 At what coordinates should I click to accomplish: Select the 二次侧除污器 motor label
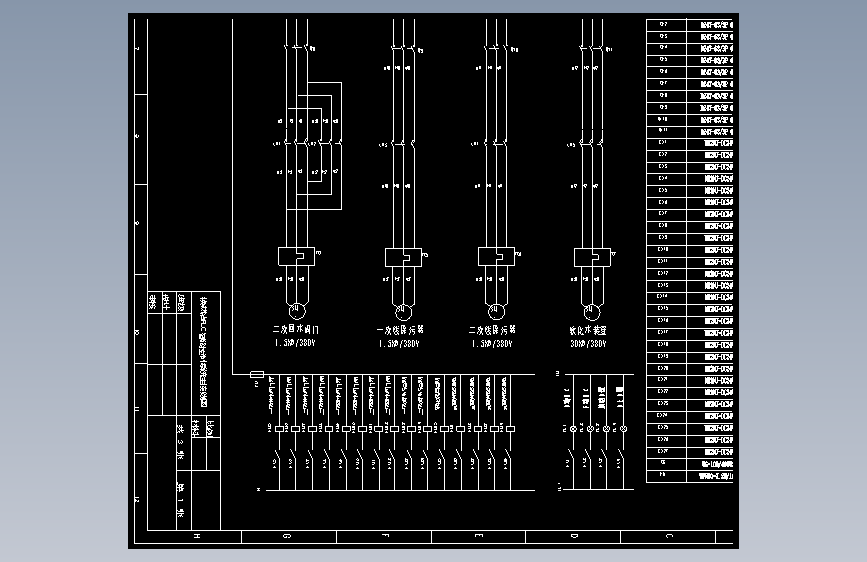pos(492,330)
